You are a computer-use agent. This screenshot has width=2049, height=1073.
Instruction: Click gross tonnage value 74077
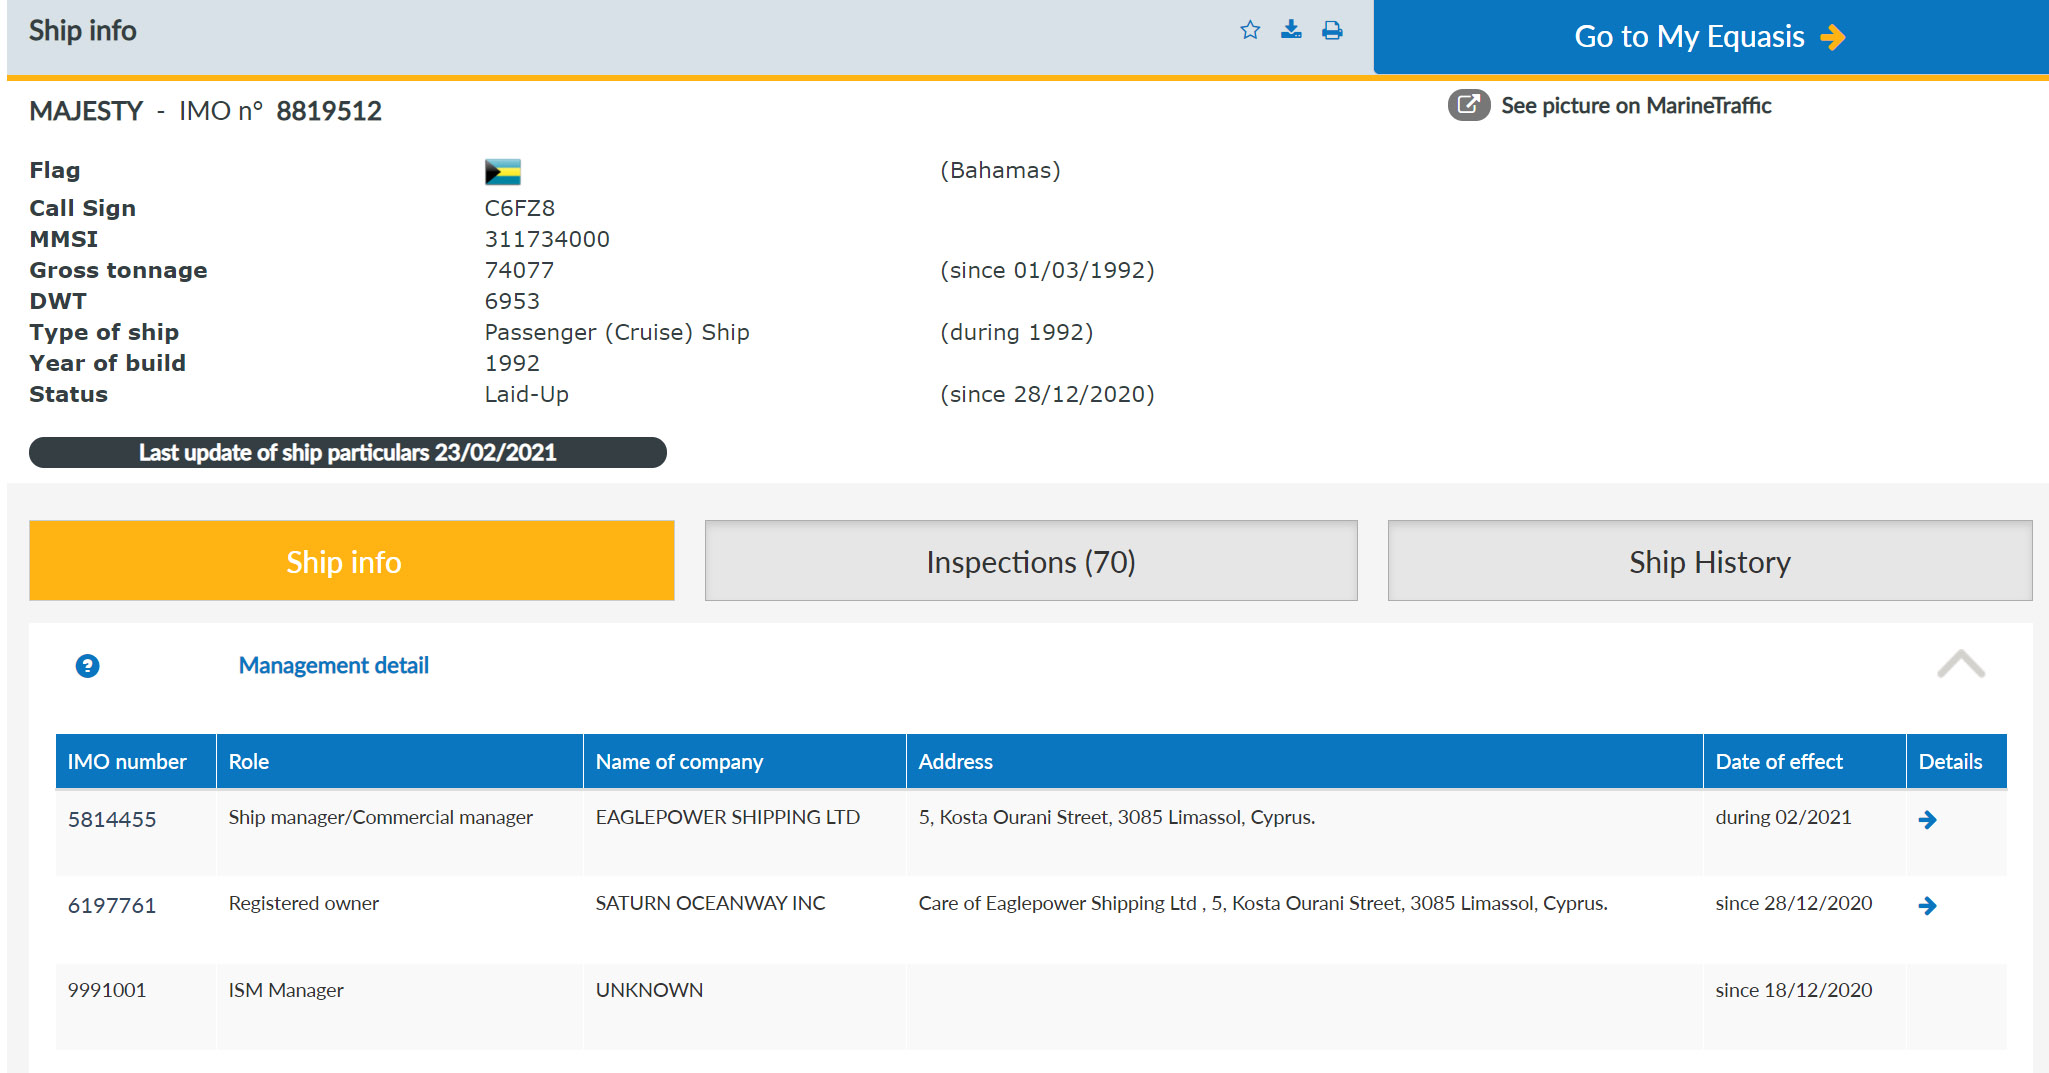click(519, 270)
